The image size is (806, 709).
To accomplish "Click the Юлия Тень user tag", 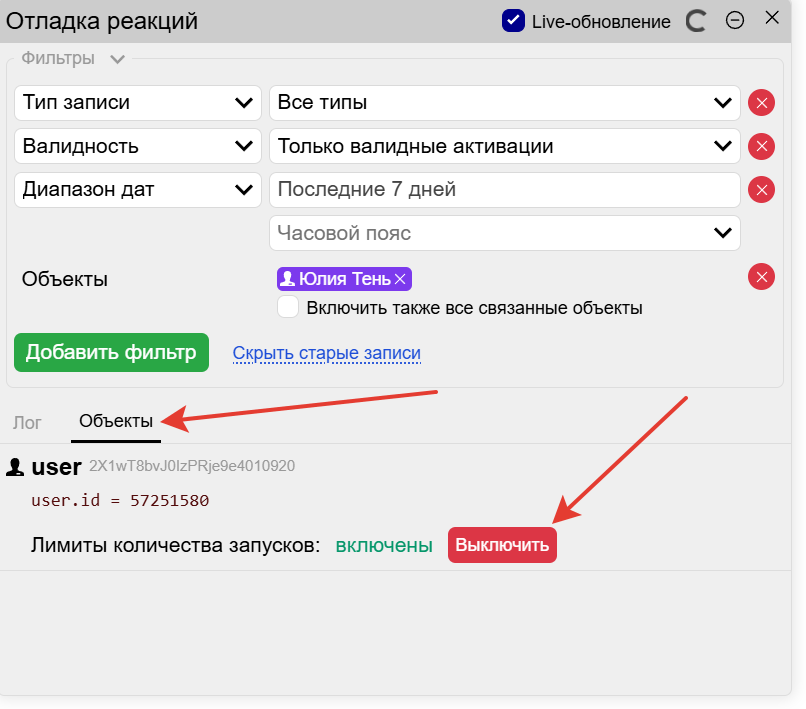I will (344, 279).
